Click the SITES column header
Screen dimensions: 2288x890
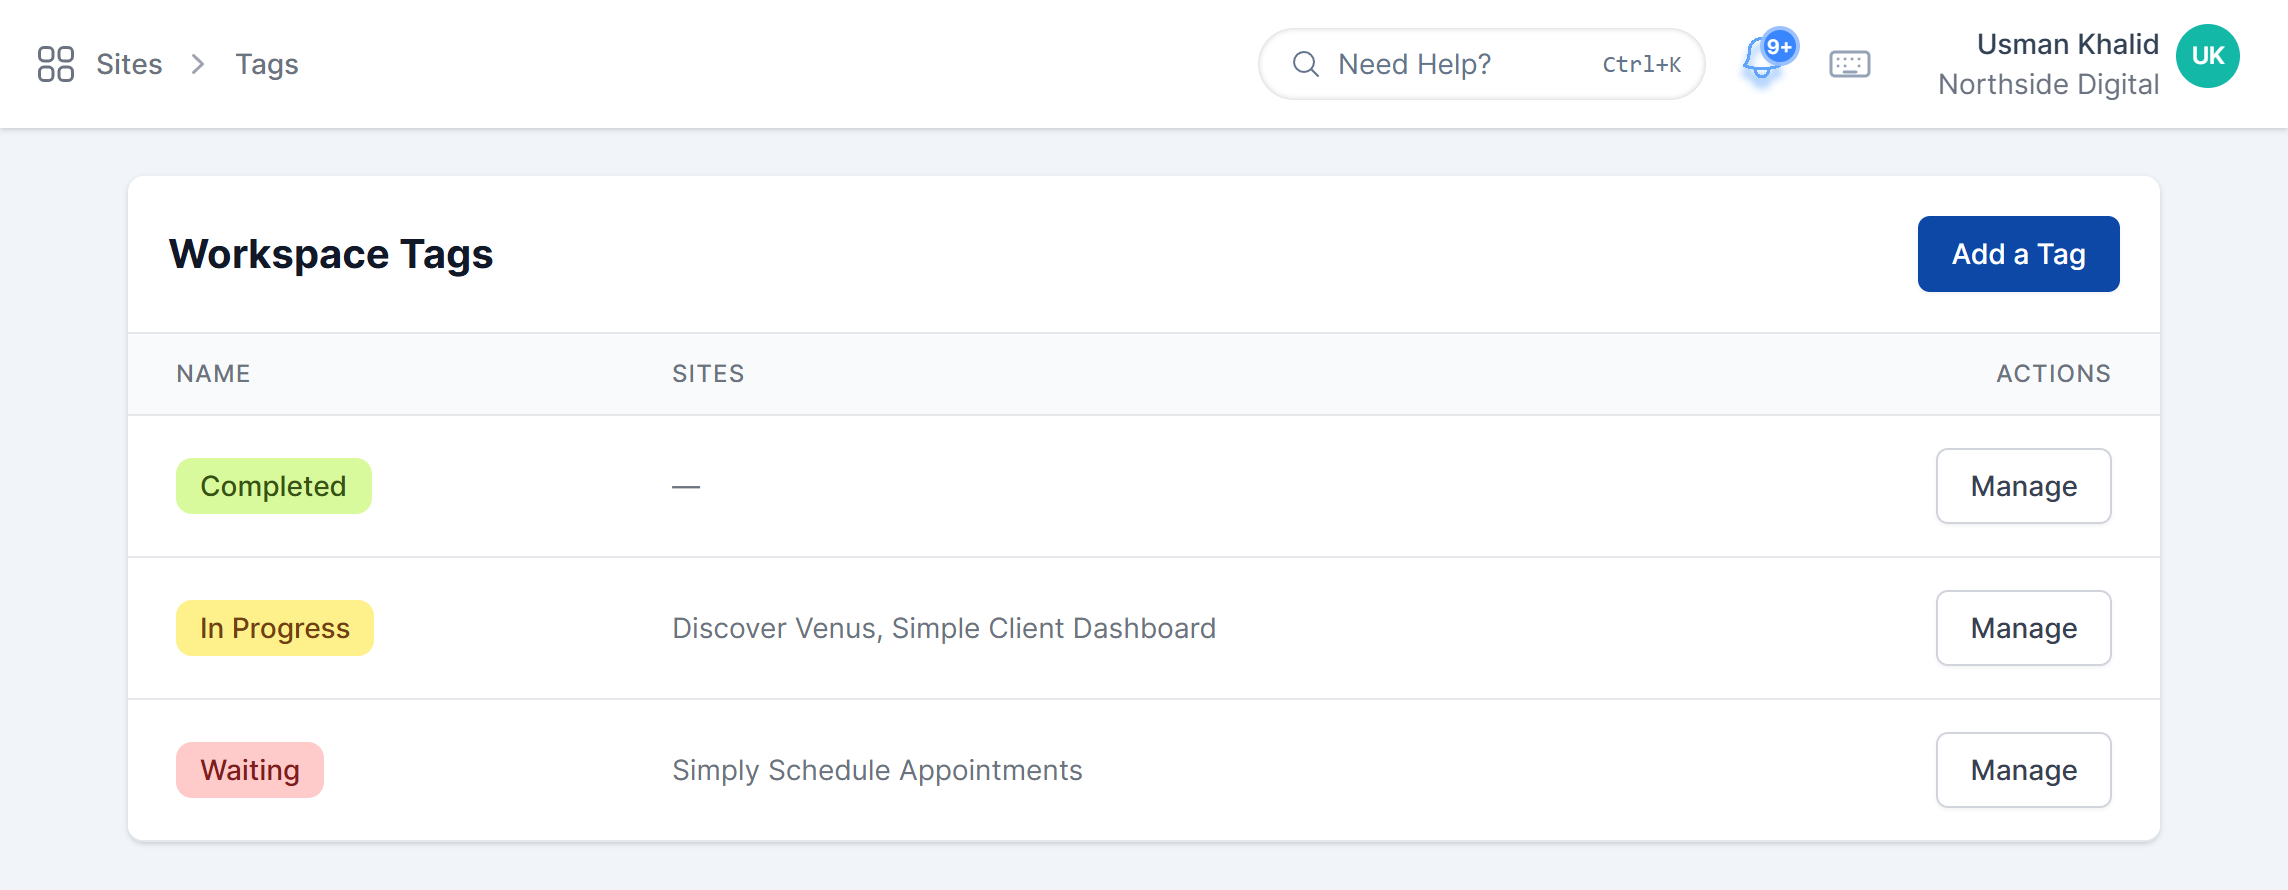708,373
